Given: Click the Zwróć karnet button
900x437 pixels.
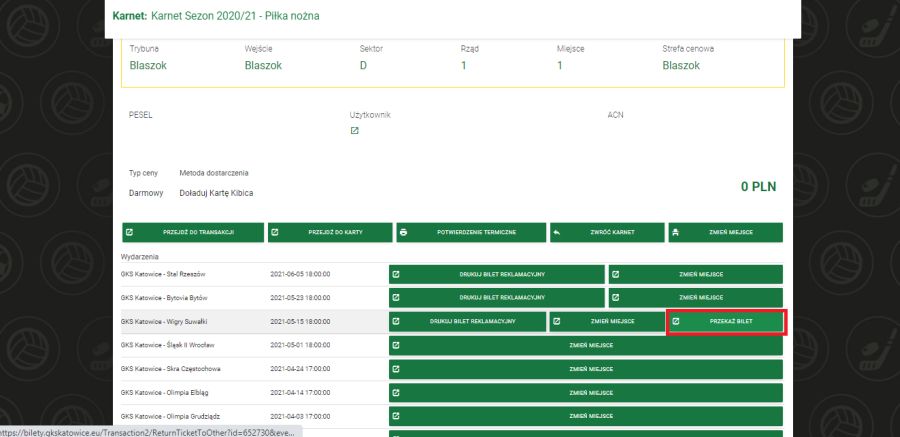Looking at the screenshot, I should pos(607,233).
